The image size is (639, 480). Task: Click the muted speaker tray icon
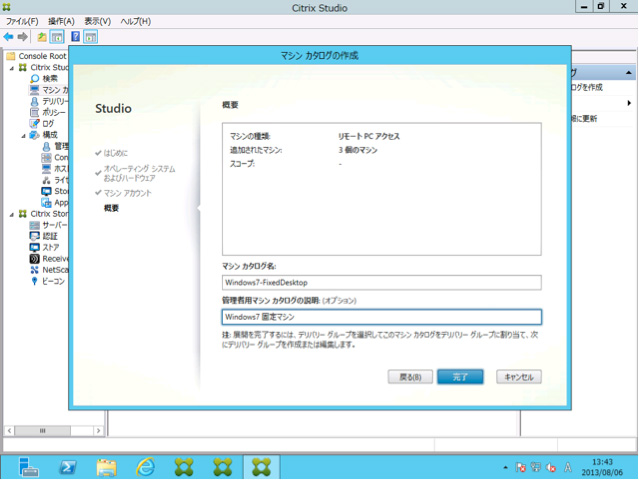click(x=551, y=467)
